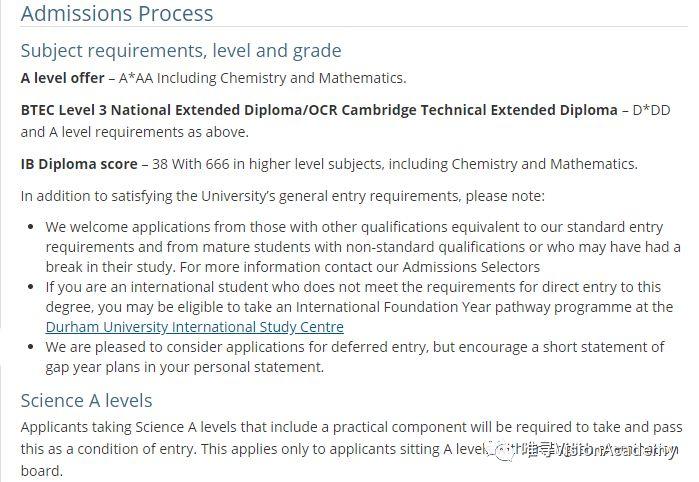Click the Applicants taking Science A levels paragraph

340,426
